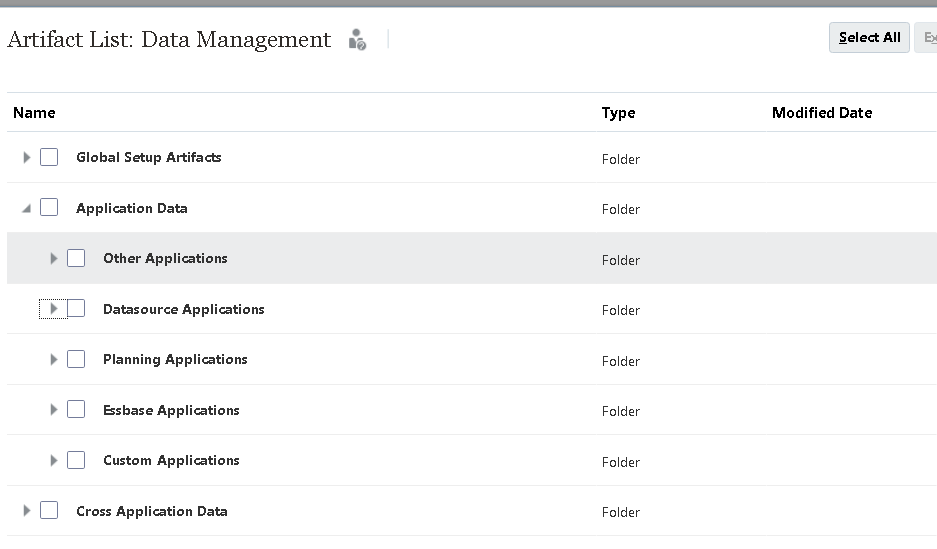Enable the Cross Application Data checkbox
The width and height of the screenshot is (937, 549).
tap(49, 510)
